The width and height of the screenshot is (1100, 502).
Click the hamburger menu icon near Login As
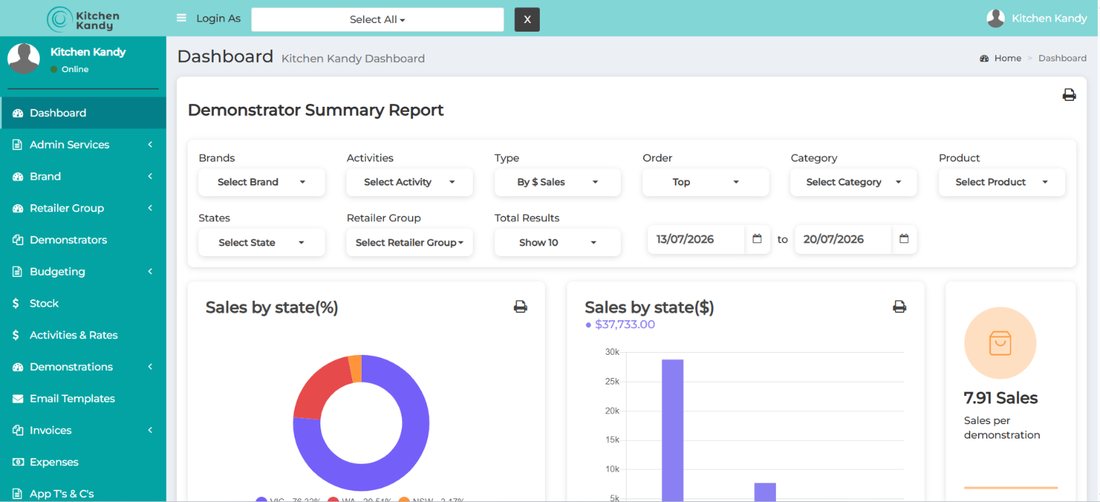tap(182, 19)
